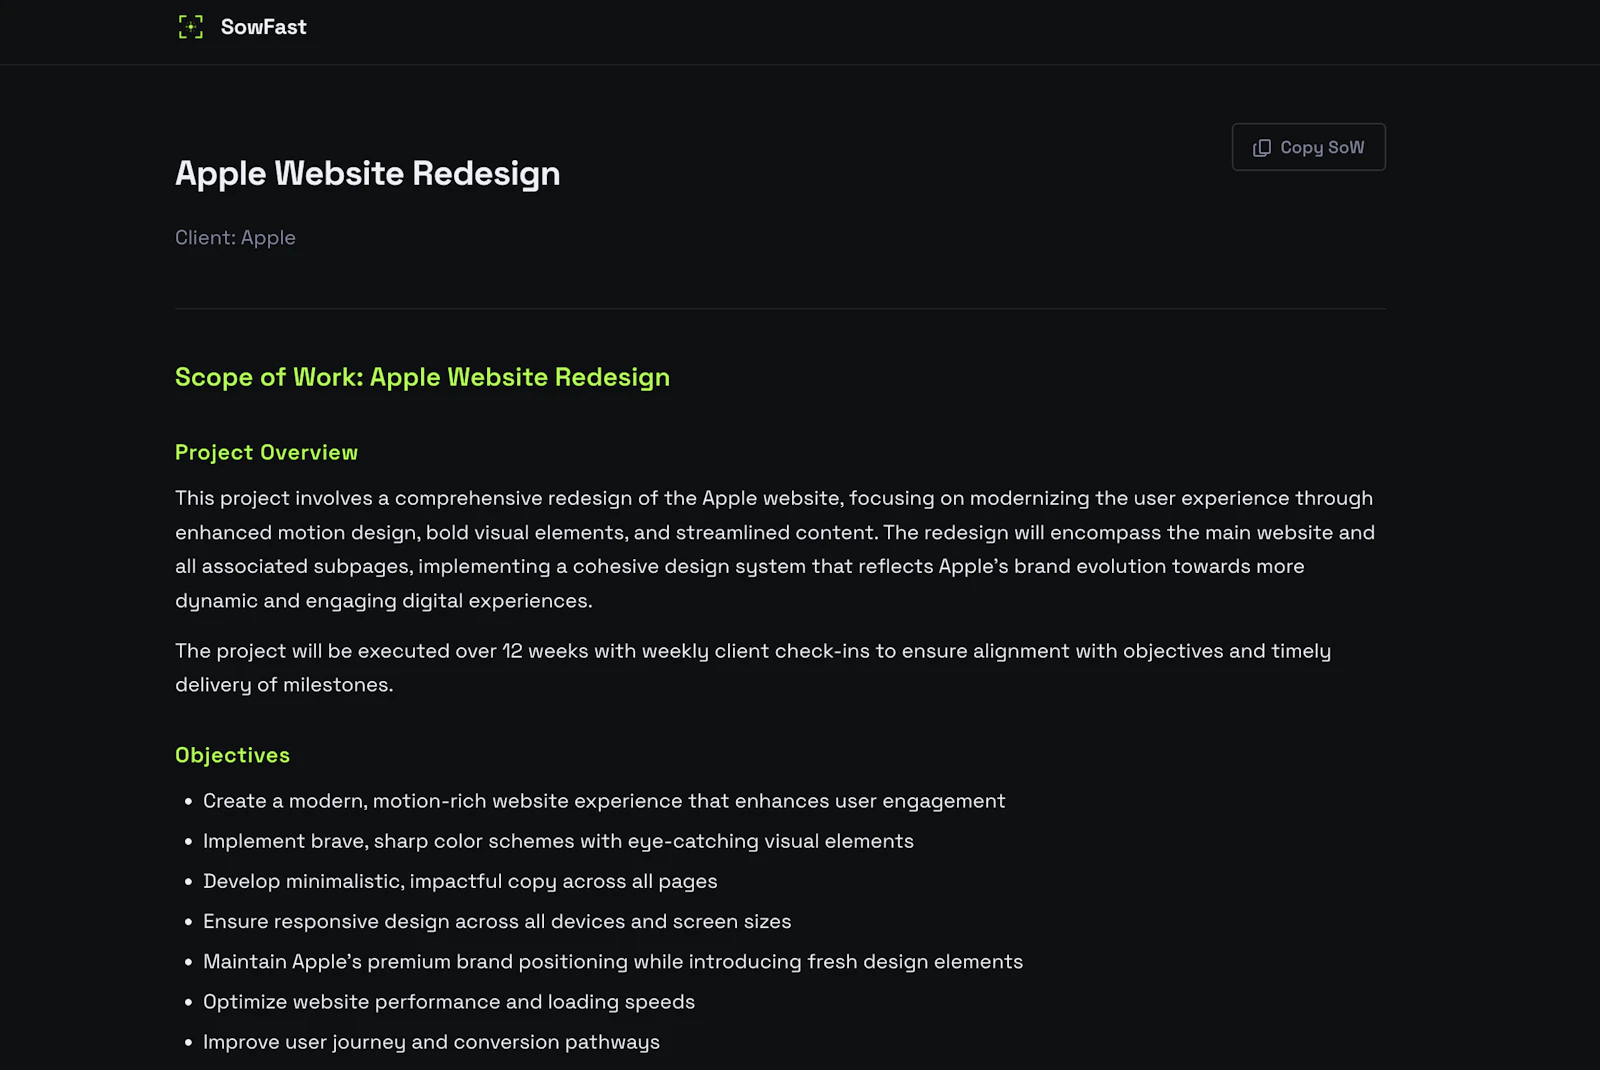This screenshot has width=1600, height=1070.
Task: Open the SowFast home link text
Action: (263, 27)
